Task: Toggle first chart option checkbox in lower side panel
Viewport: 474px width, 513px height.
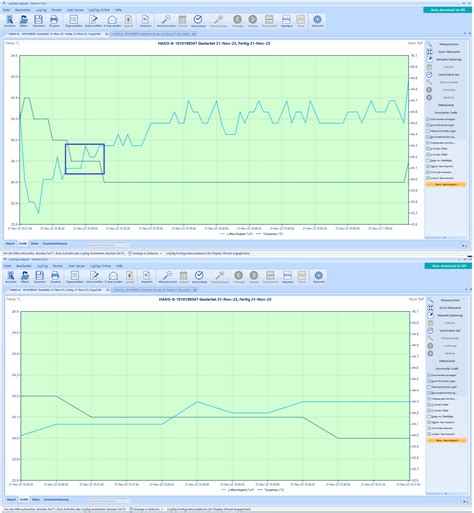Action: click(429, 375)
